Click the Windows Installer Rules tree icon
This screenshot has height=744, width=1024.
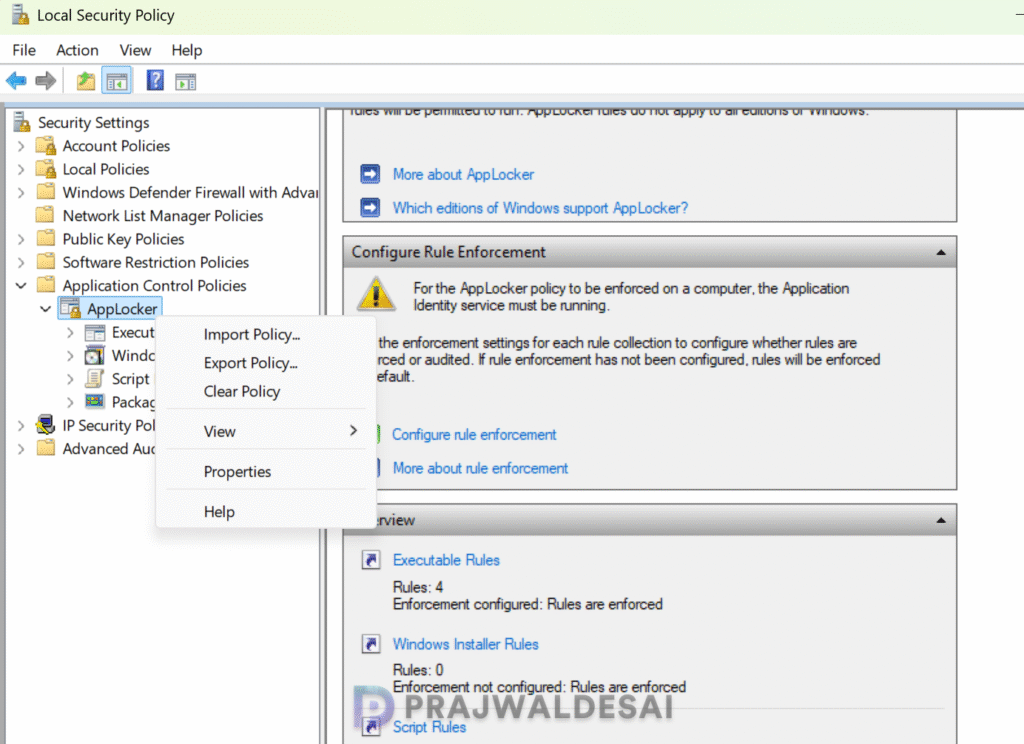[95, 355]
